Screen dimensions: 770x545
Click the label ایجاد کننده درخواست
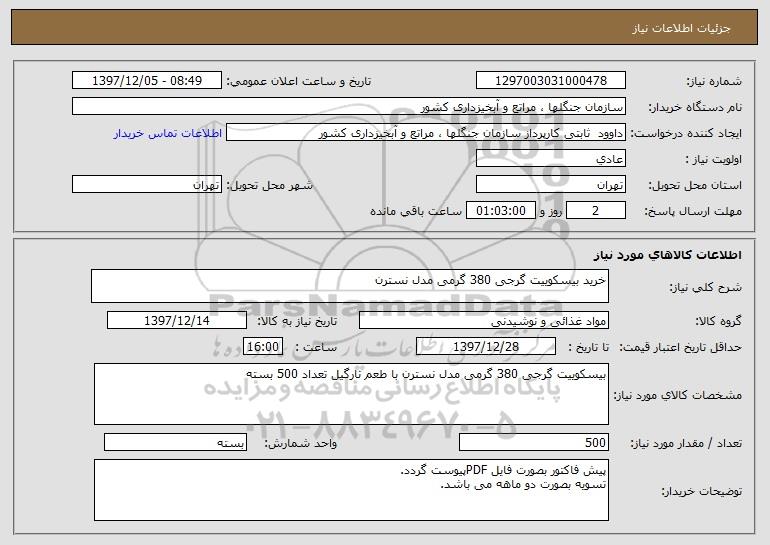point(686,133)
